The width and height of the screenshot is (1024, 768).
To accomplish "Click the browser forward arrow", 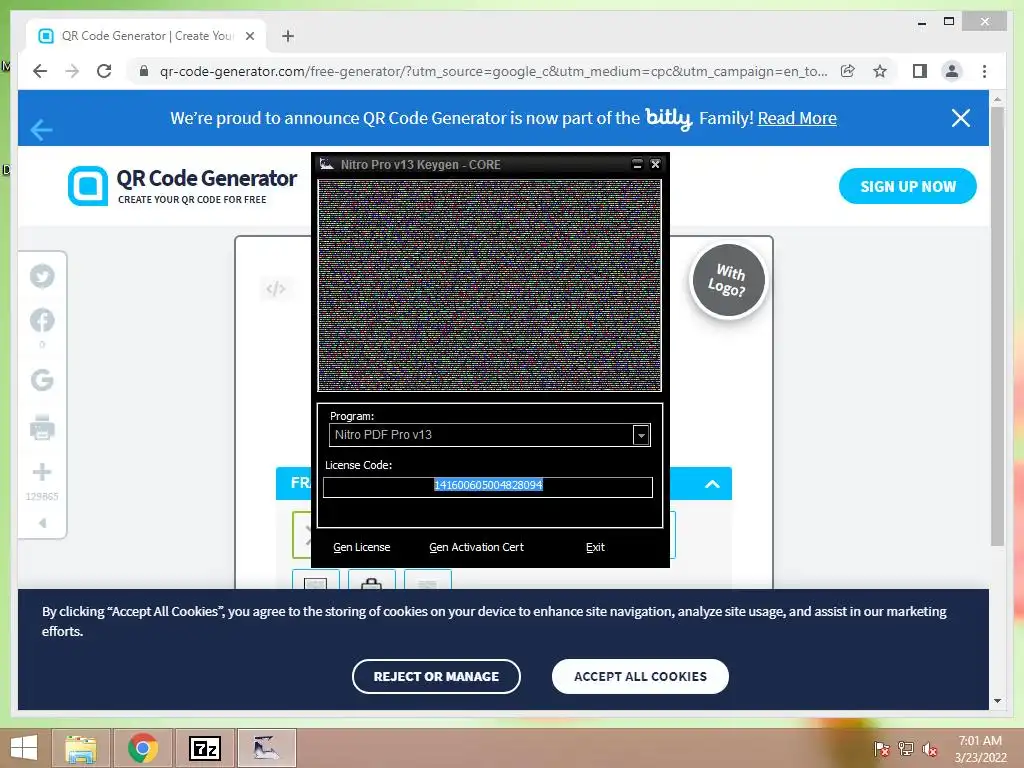I will click(72, 71).
